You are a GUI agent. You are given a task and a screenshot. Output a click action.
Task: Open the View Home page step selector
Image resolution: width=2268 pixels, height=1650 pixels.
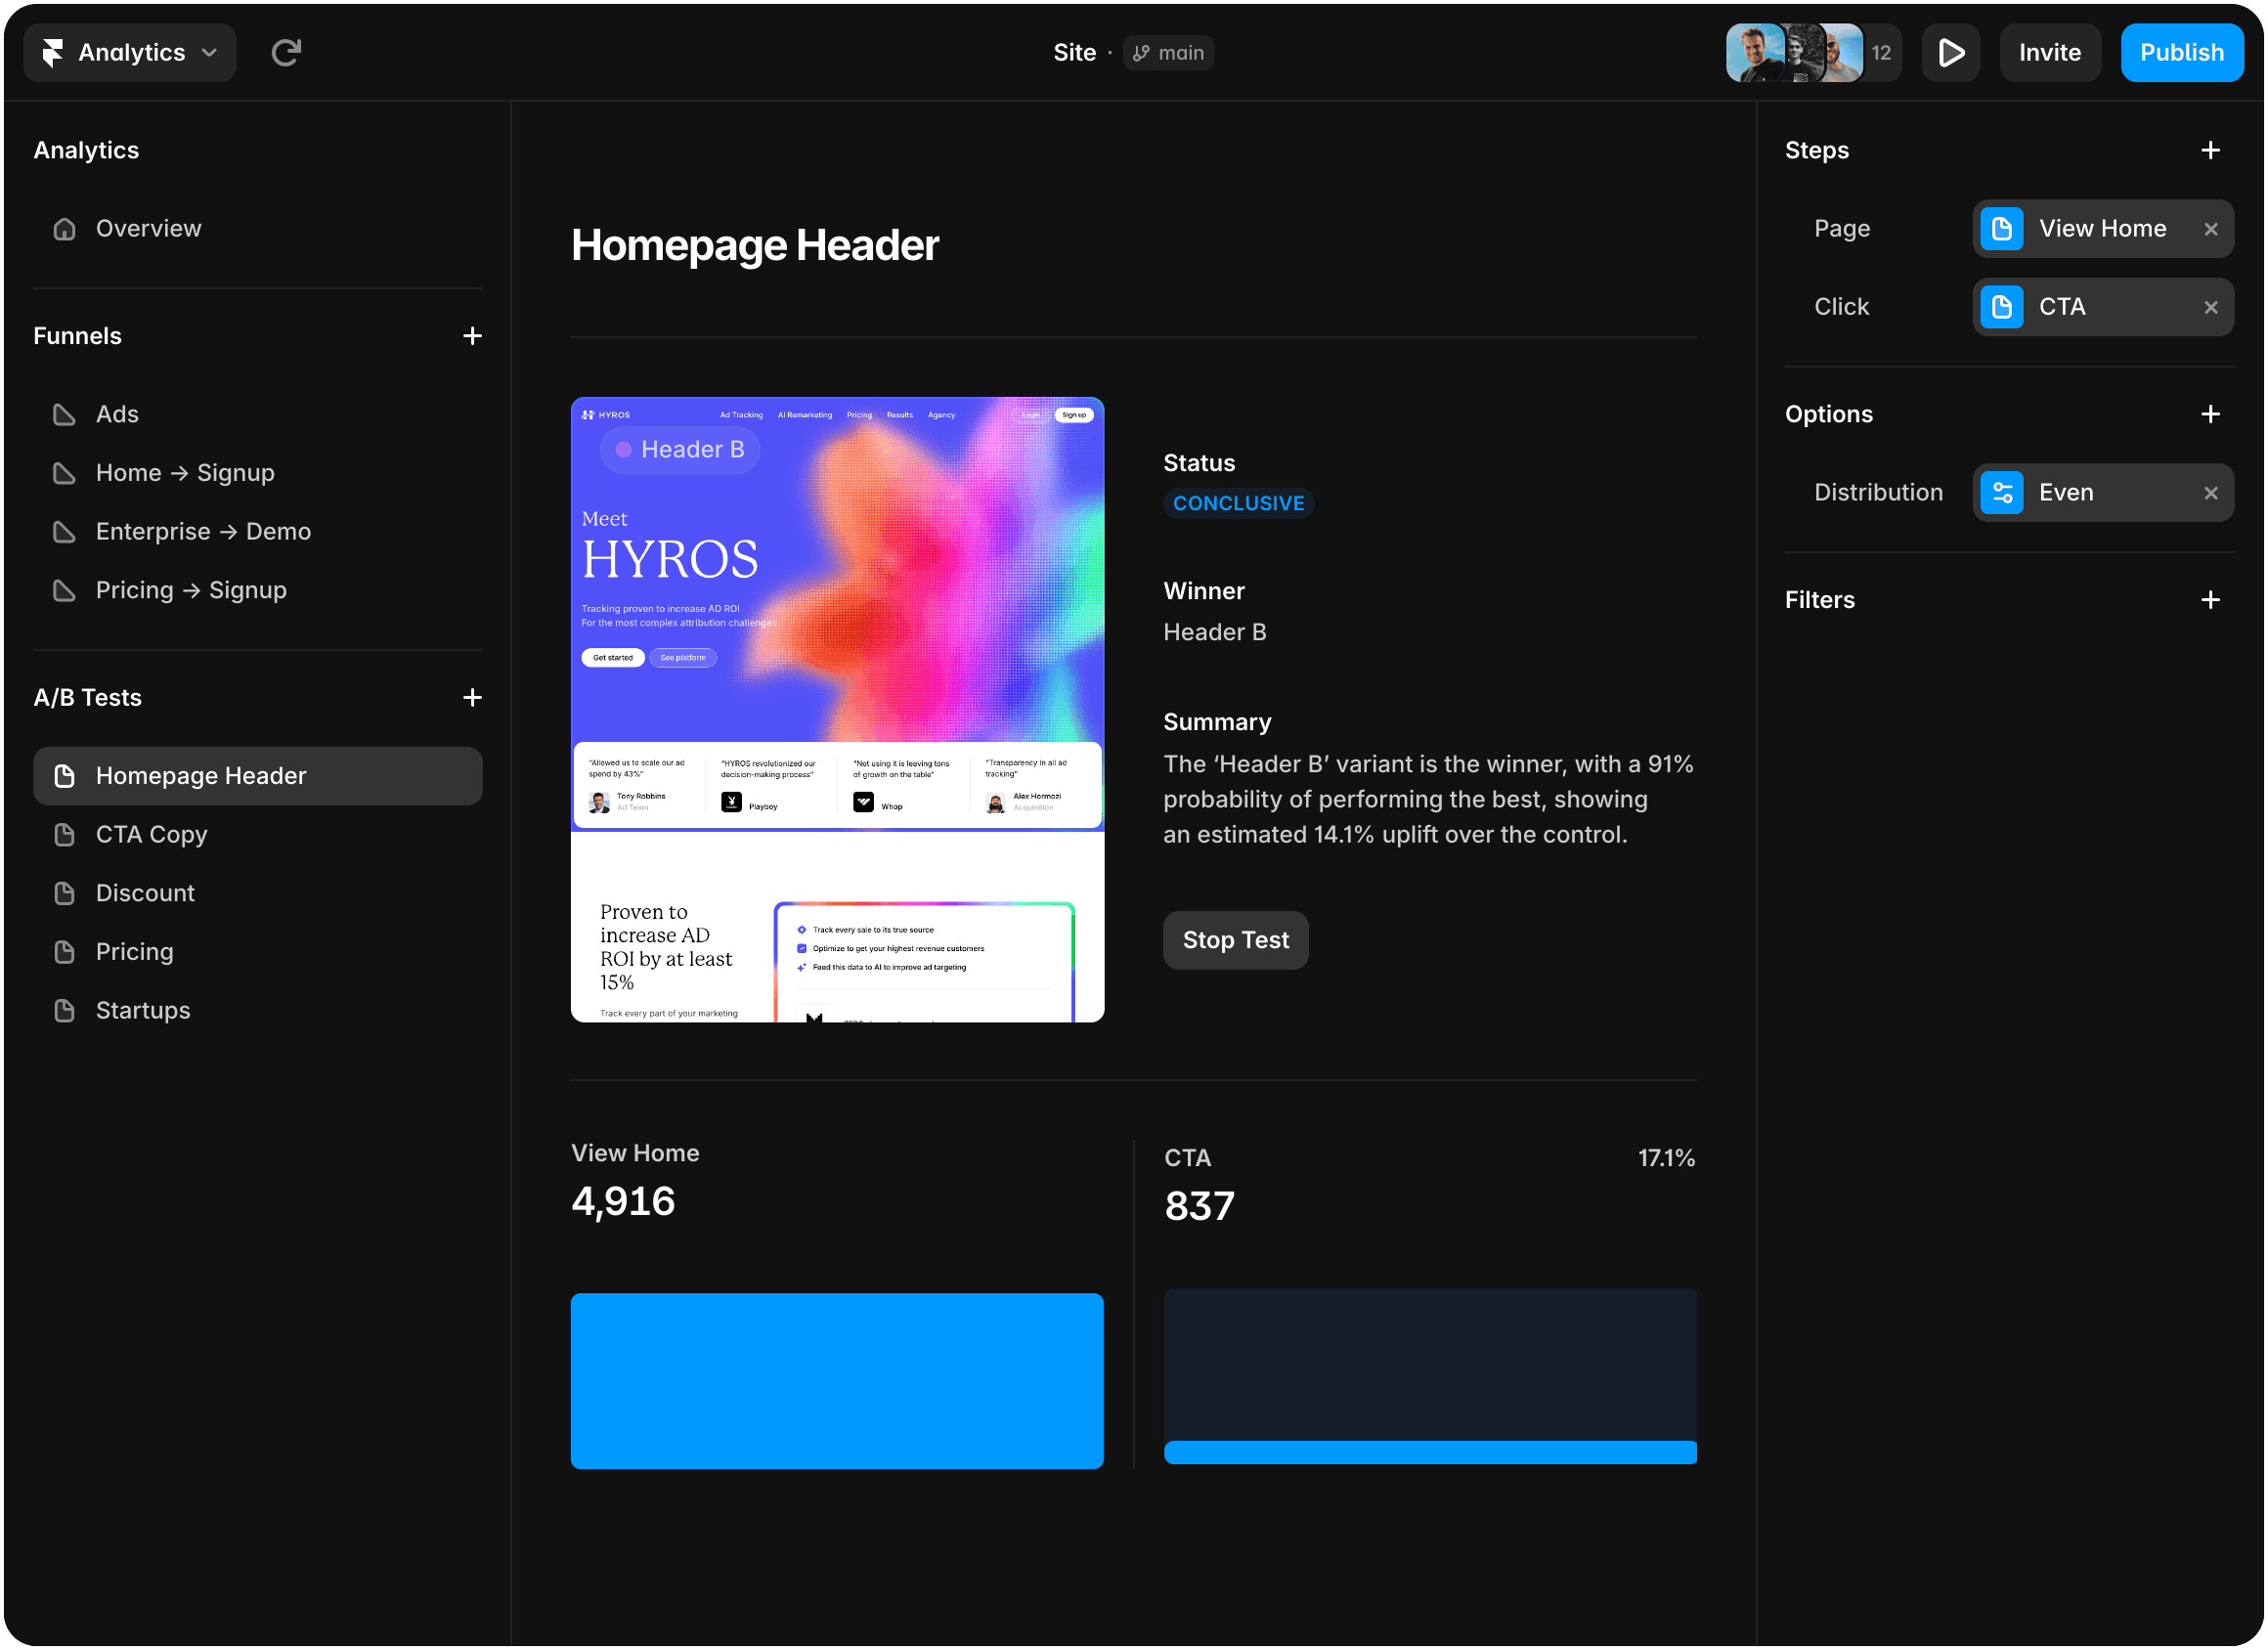(2103, 229)
